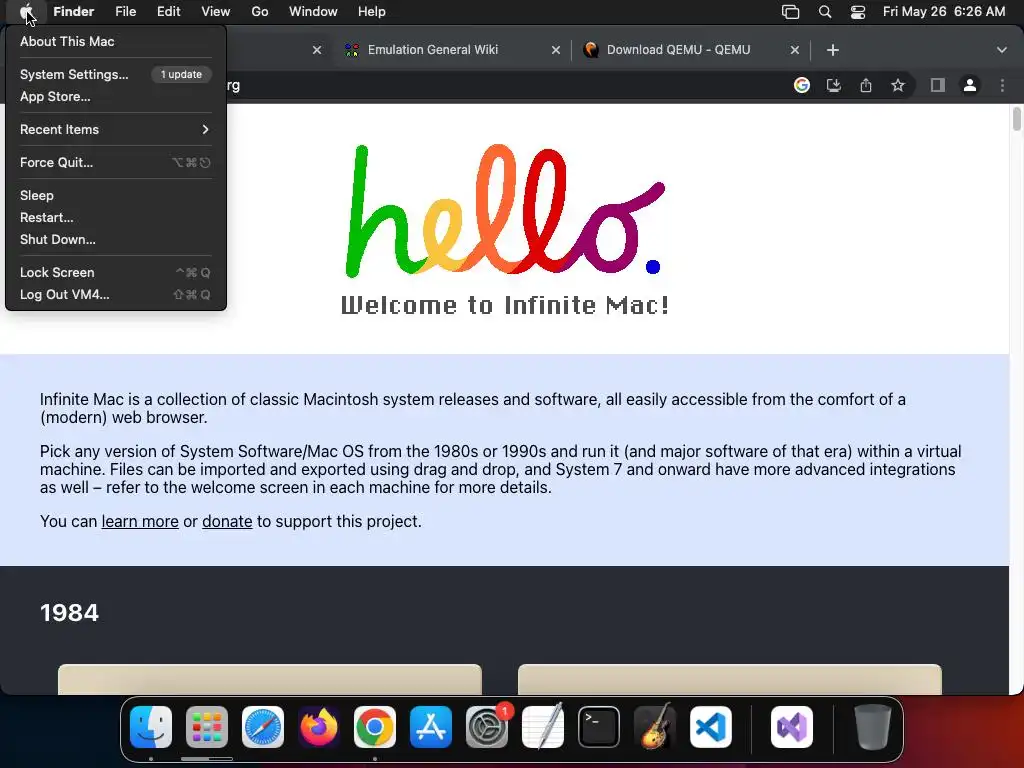Open the File menu
Screen dimensions: 1024x768
click(125, 12)
